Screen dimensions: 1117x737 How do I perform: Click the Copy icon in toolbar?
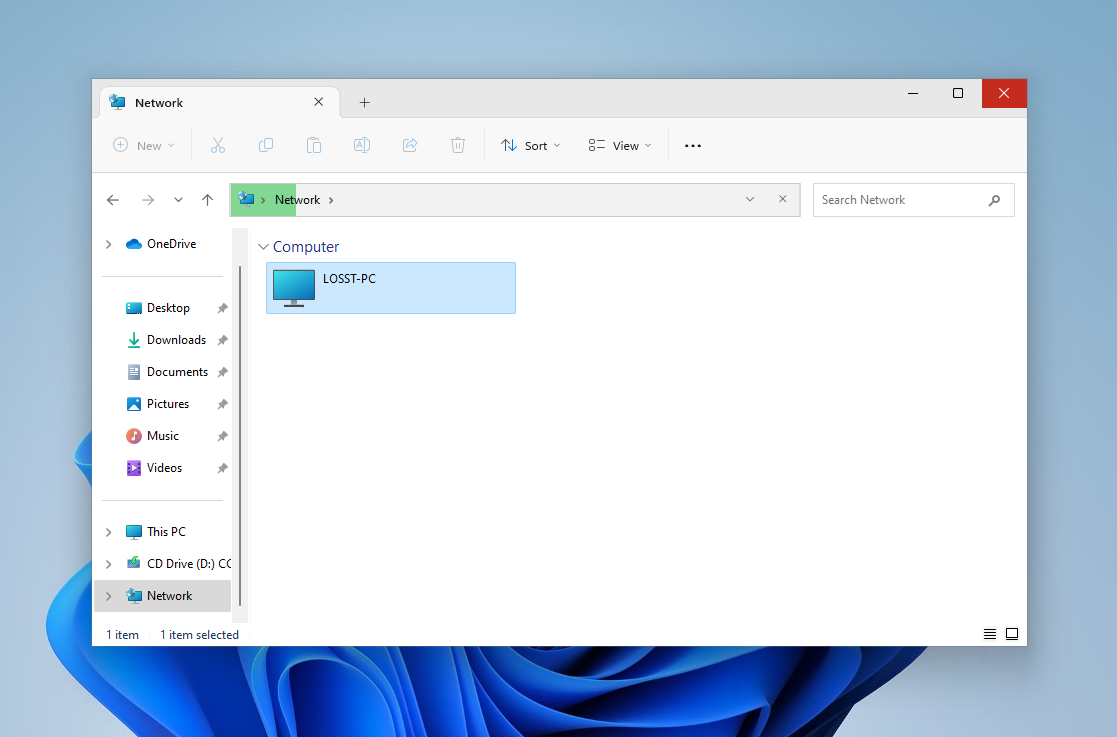point(266,145)
